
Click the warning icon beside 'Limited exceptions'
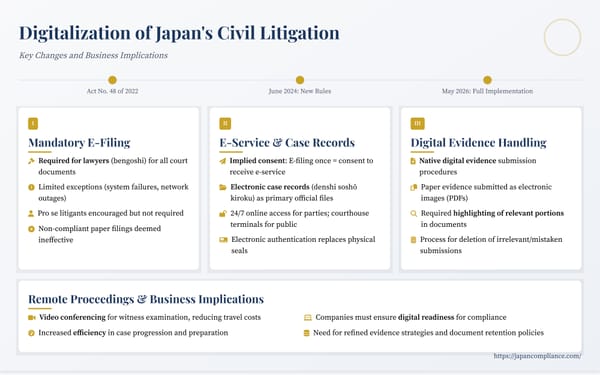31,188
